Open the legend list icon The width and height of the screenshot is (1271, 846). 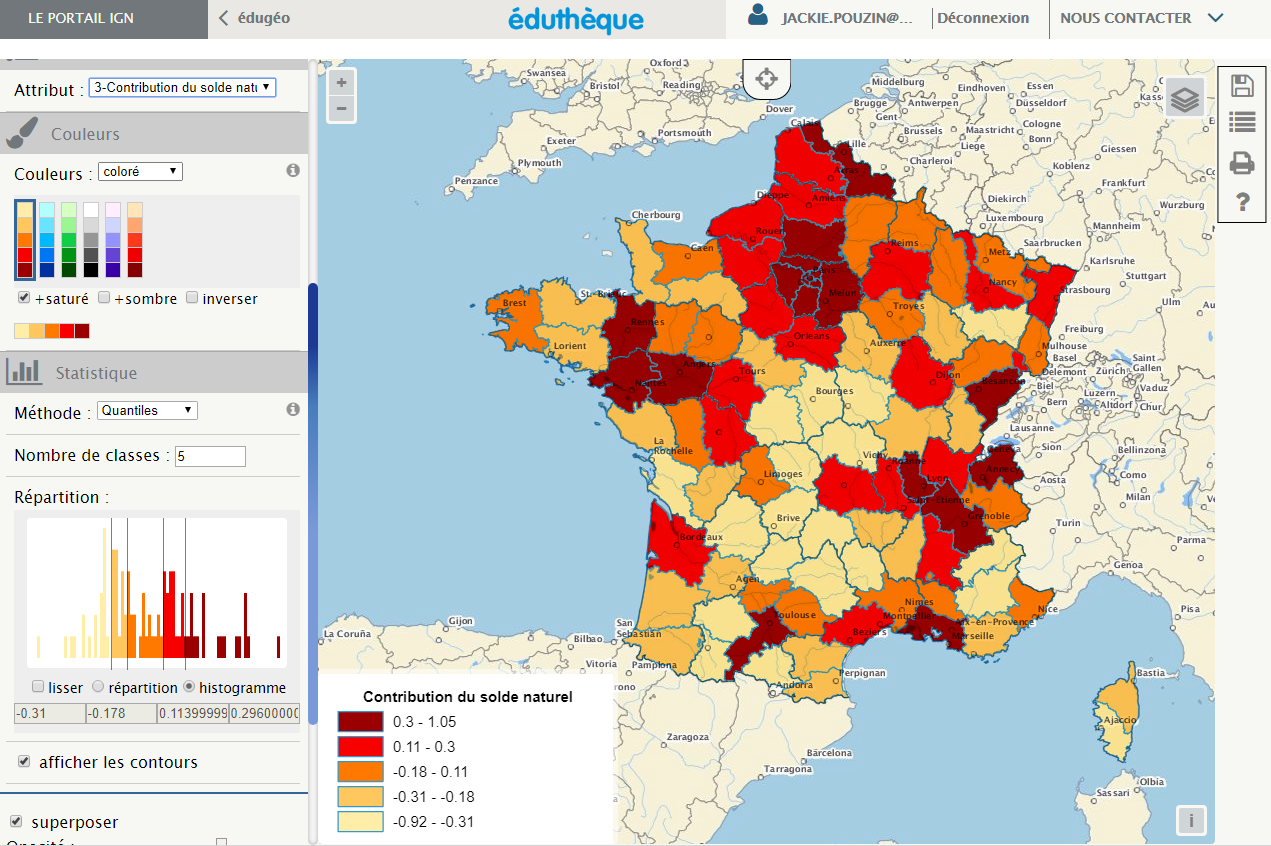tap(1242, 123)
